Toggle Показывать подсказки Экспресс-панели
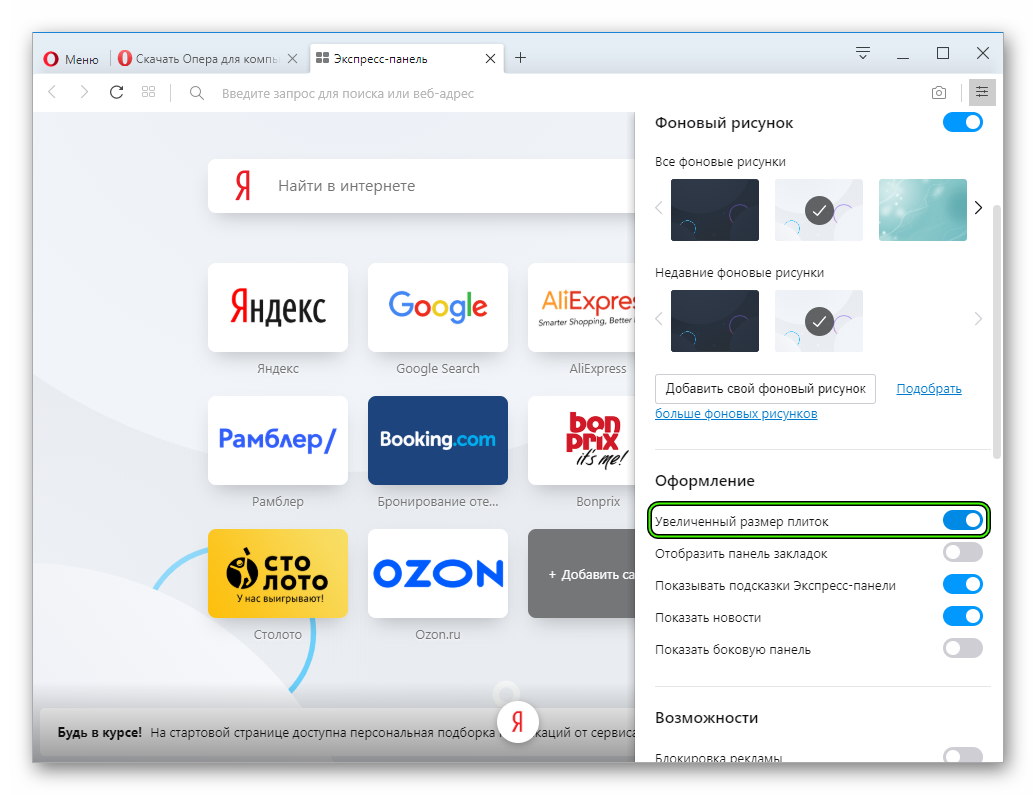 click(x=963, y=584)
